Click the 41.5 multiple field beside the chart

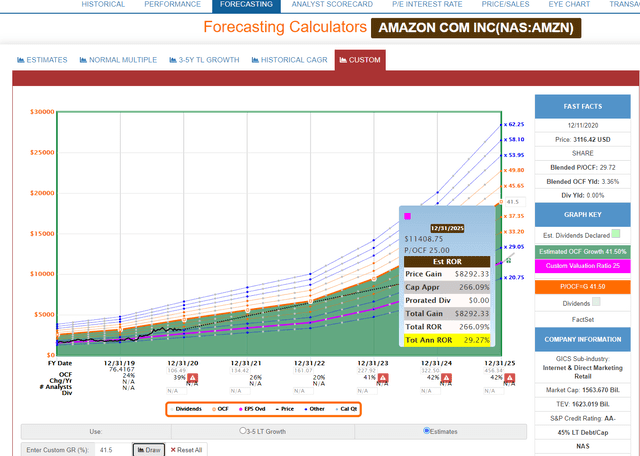(515, 202)
